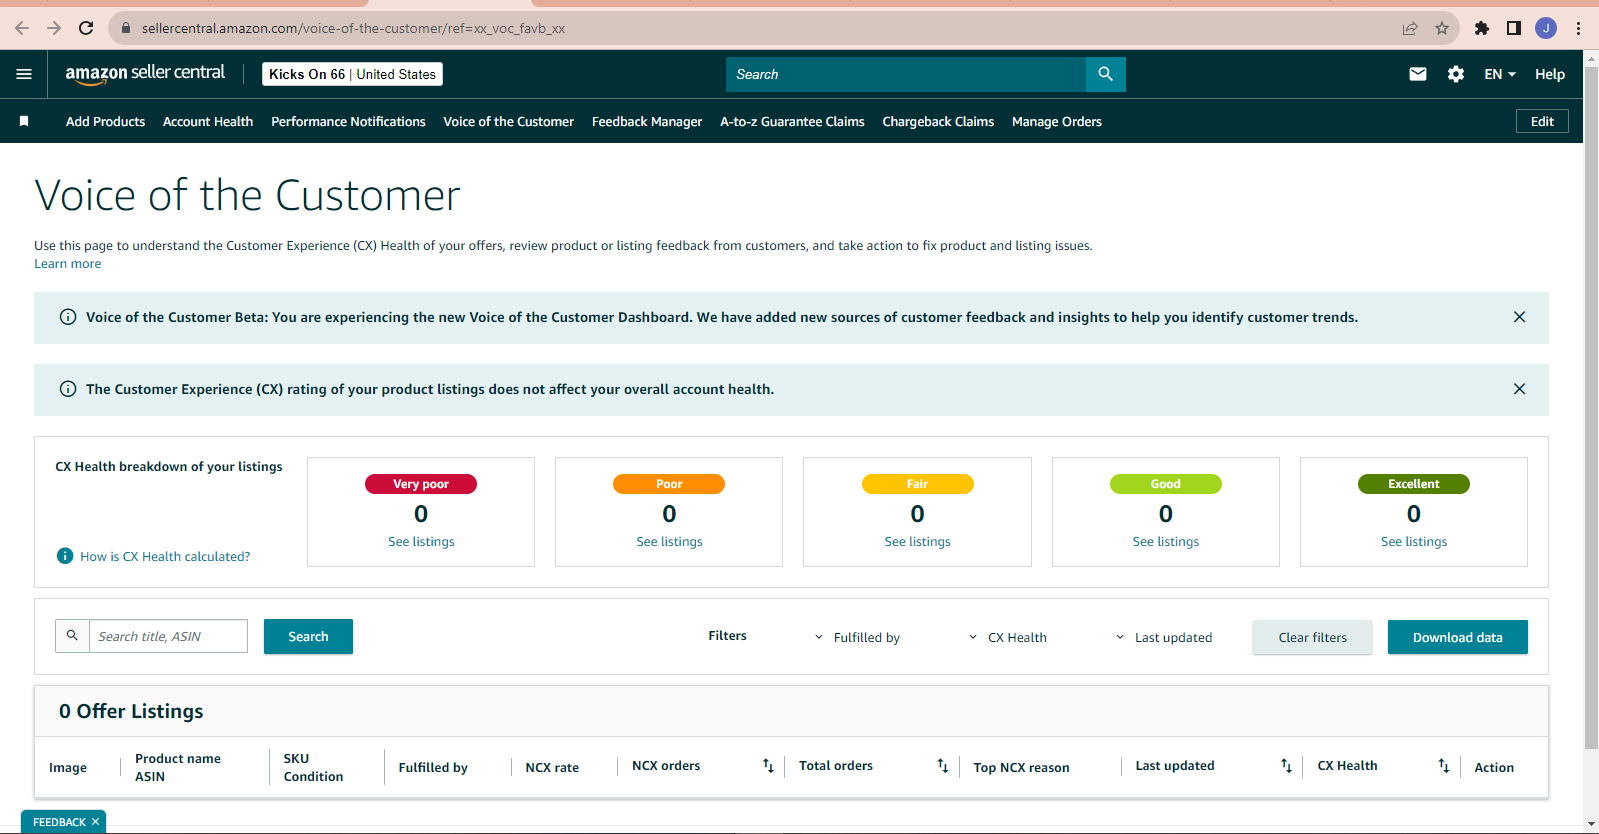See listings under Excellent

point(1413,541)
